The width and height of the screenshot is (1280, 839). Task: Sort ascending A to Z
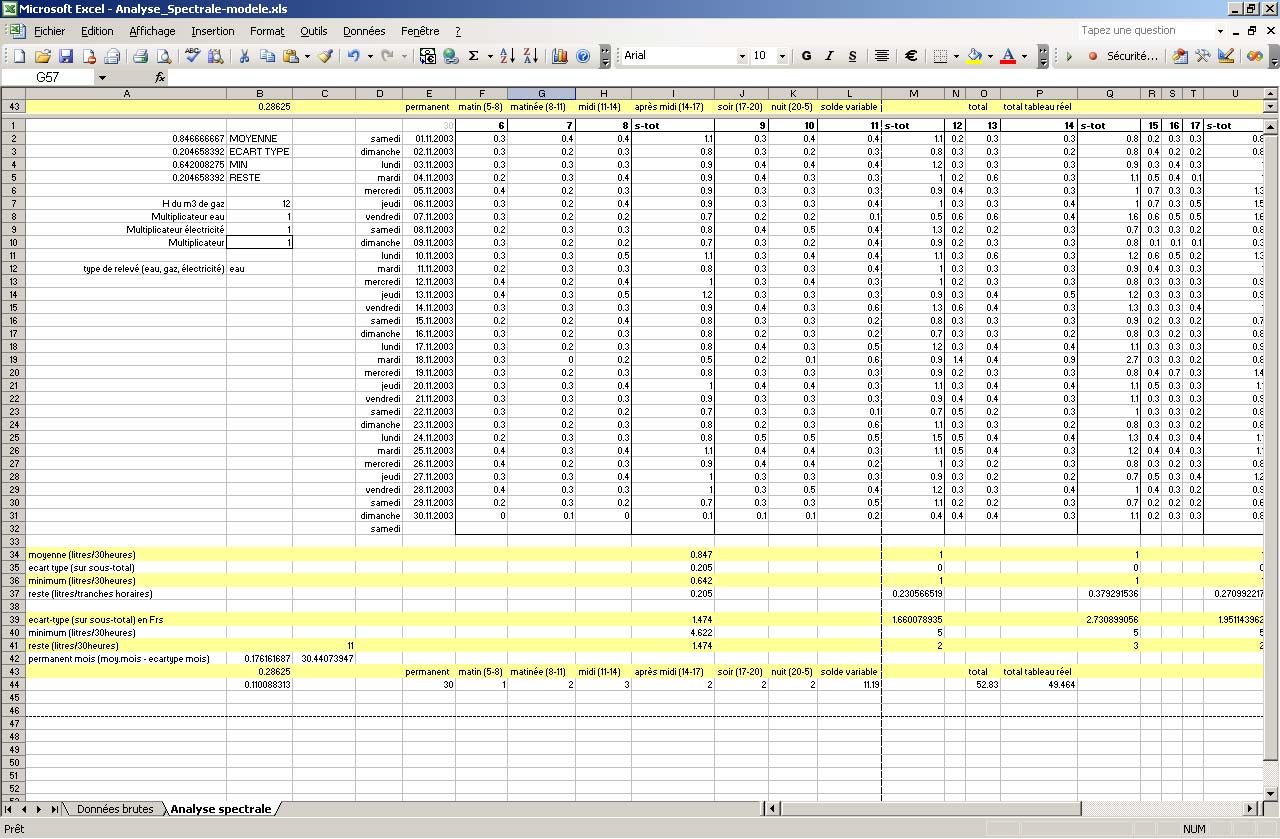coord(507,57)
